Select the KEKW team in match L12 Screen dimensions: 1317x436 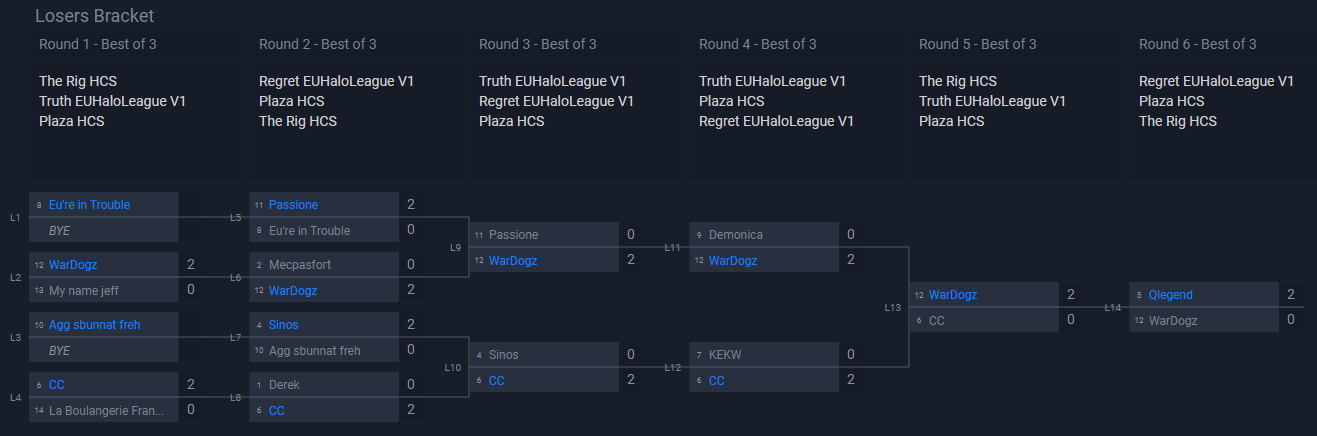[x=727, y=355]
